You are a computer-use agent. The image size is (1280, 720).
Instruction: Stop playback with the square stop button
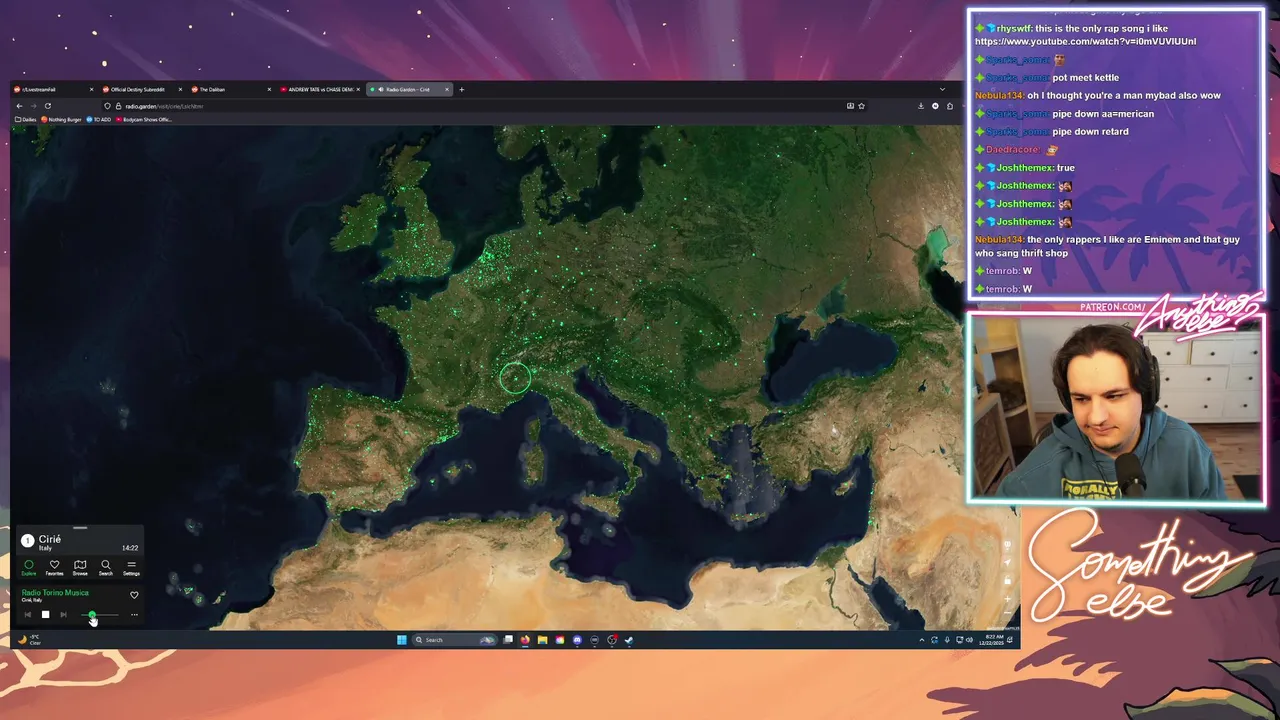coord(45,614)
